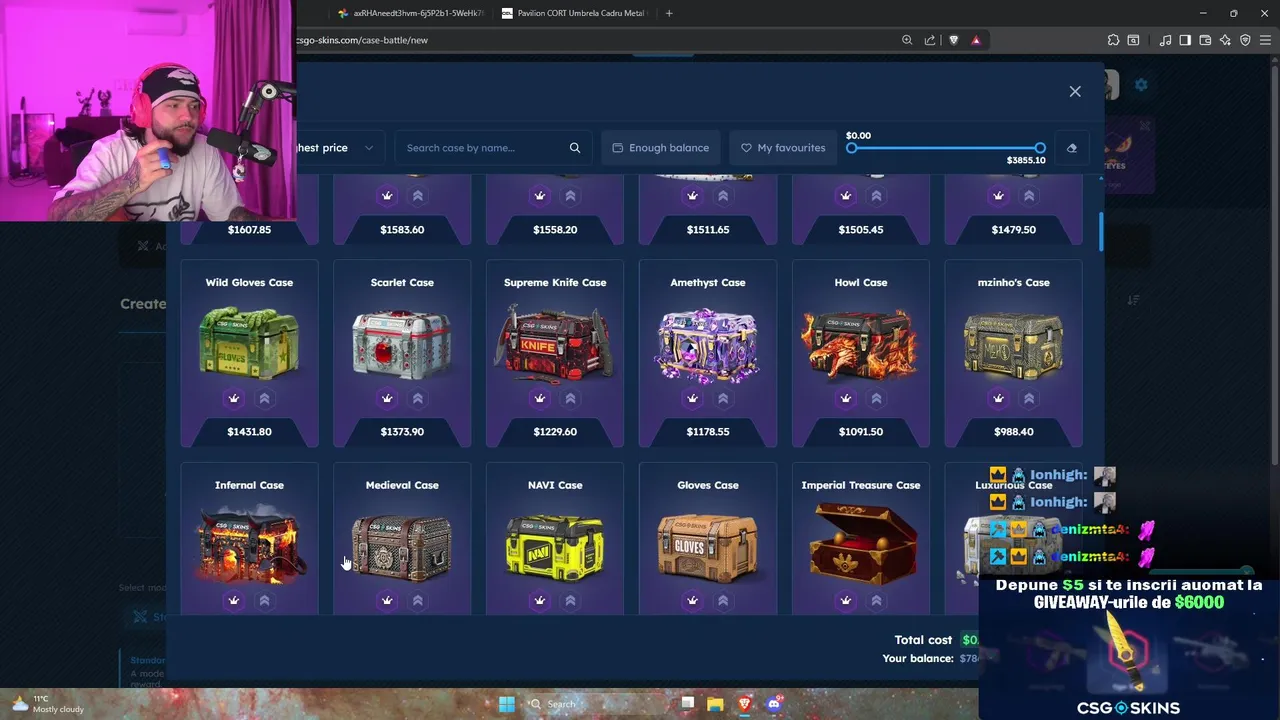Open the Windows Start menu
The image size is (1280, 720).
[507, 704]
